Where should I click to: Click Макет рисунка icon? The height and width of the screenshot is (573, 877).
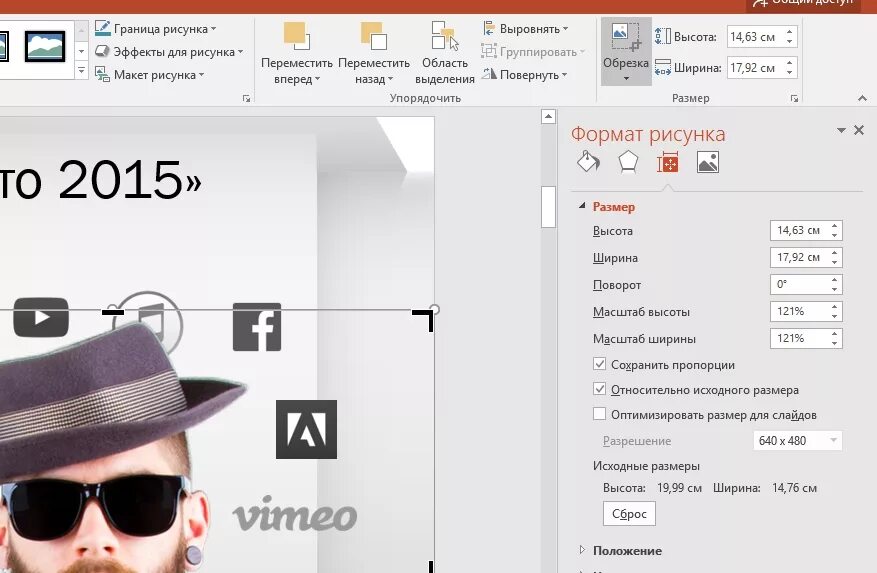[102, 74]
